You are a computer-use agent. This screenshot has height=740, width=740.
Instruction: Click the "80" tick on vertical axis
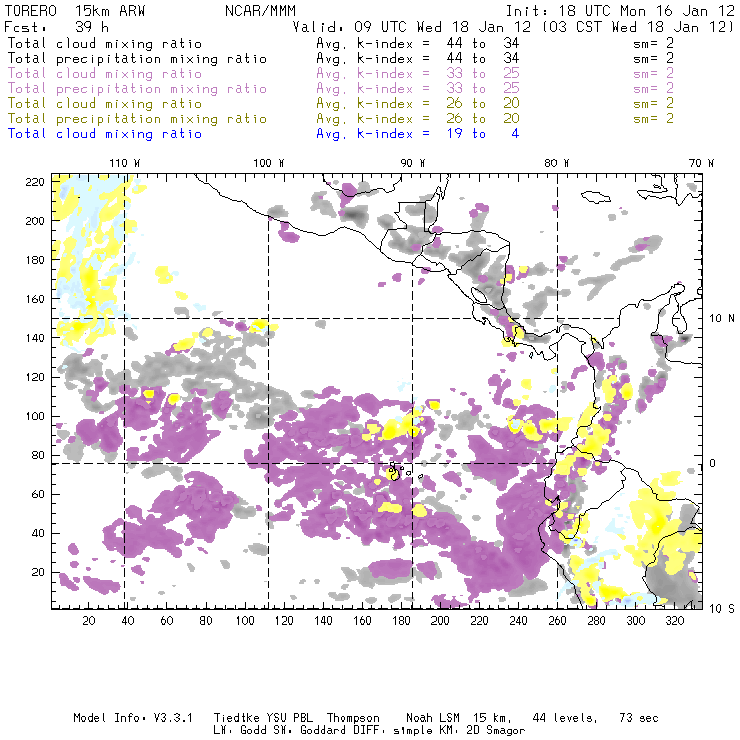coord(38,455)
